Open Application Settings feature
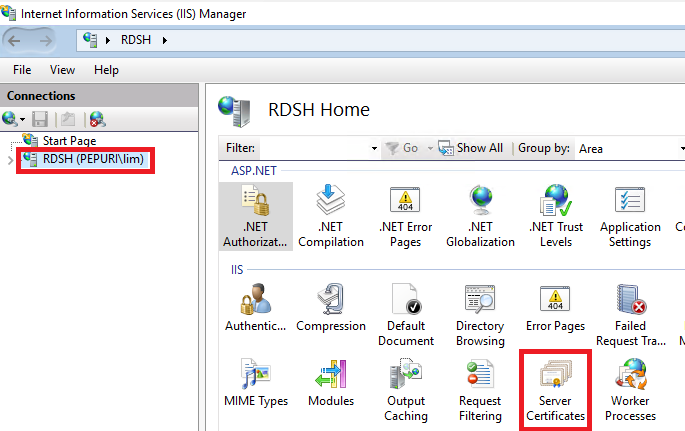 [630, 217]
